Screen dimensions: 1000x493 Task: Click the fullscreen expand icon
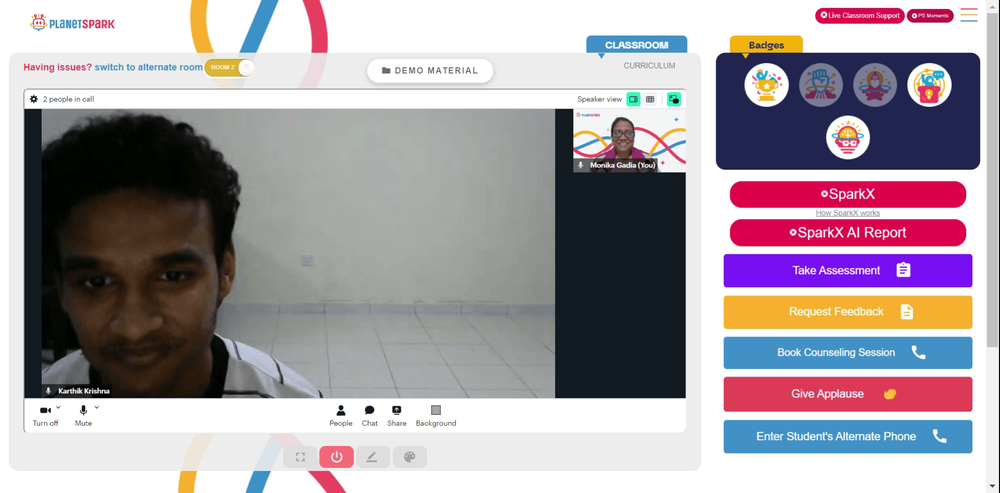pyautogui.click(x=300, y=457)
